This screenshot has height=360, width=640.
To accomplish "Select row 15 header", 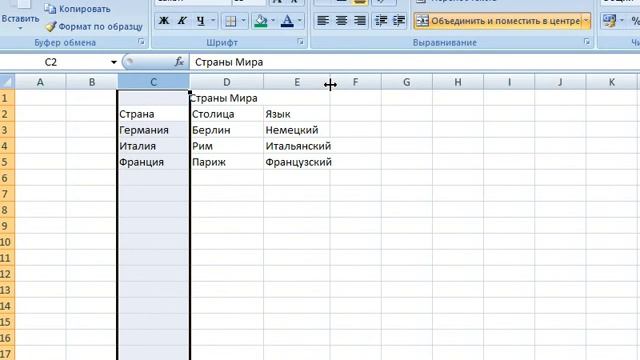I will click(7, 322).
